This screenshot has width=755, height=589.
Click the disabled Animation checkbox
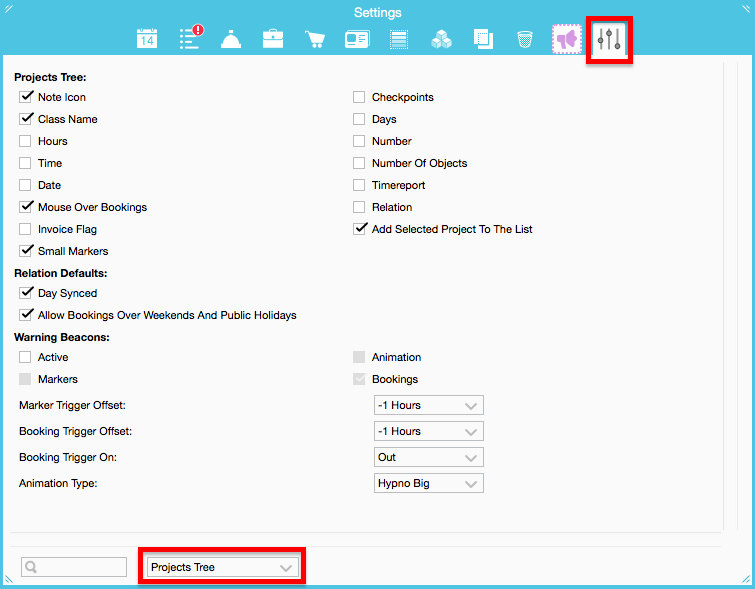[359, 357]
